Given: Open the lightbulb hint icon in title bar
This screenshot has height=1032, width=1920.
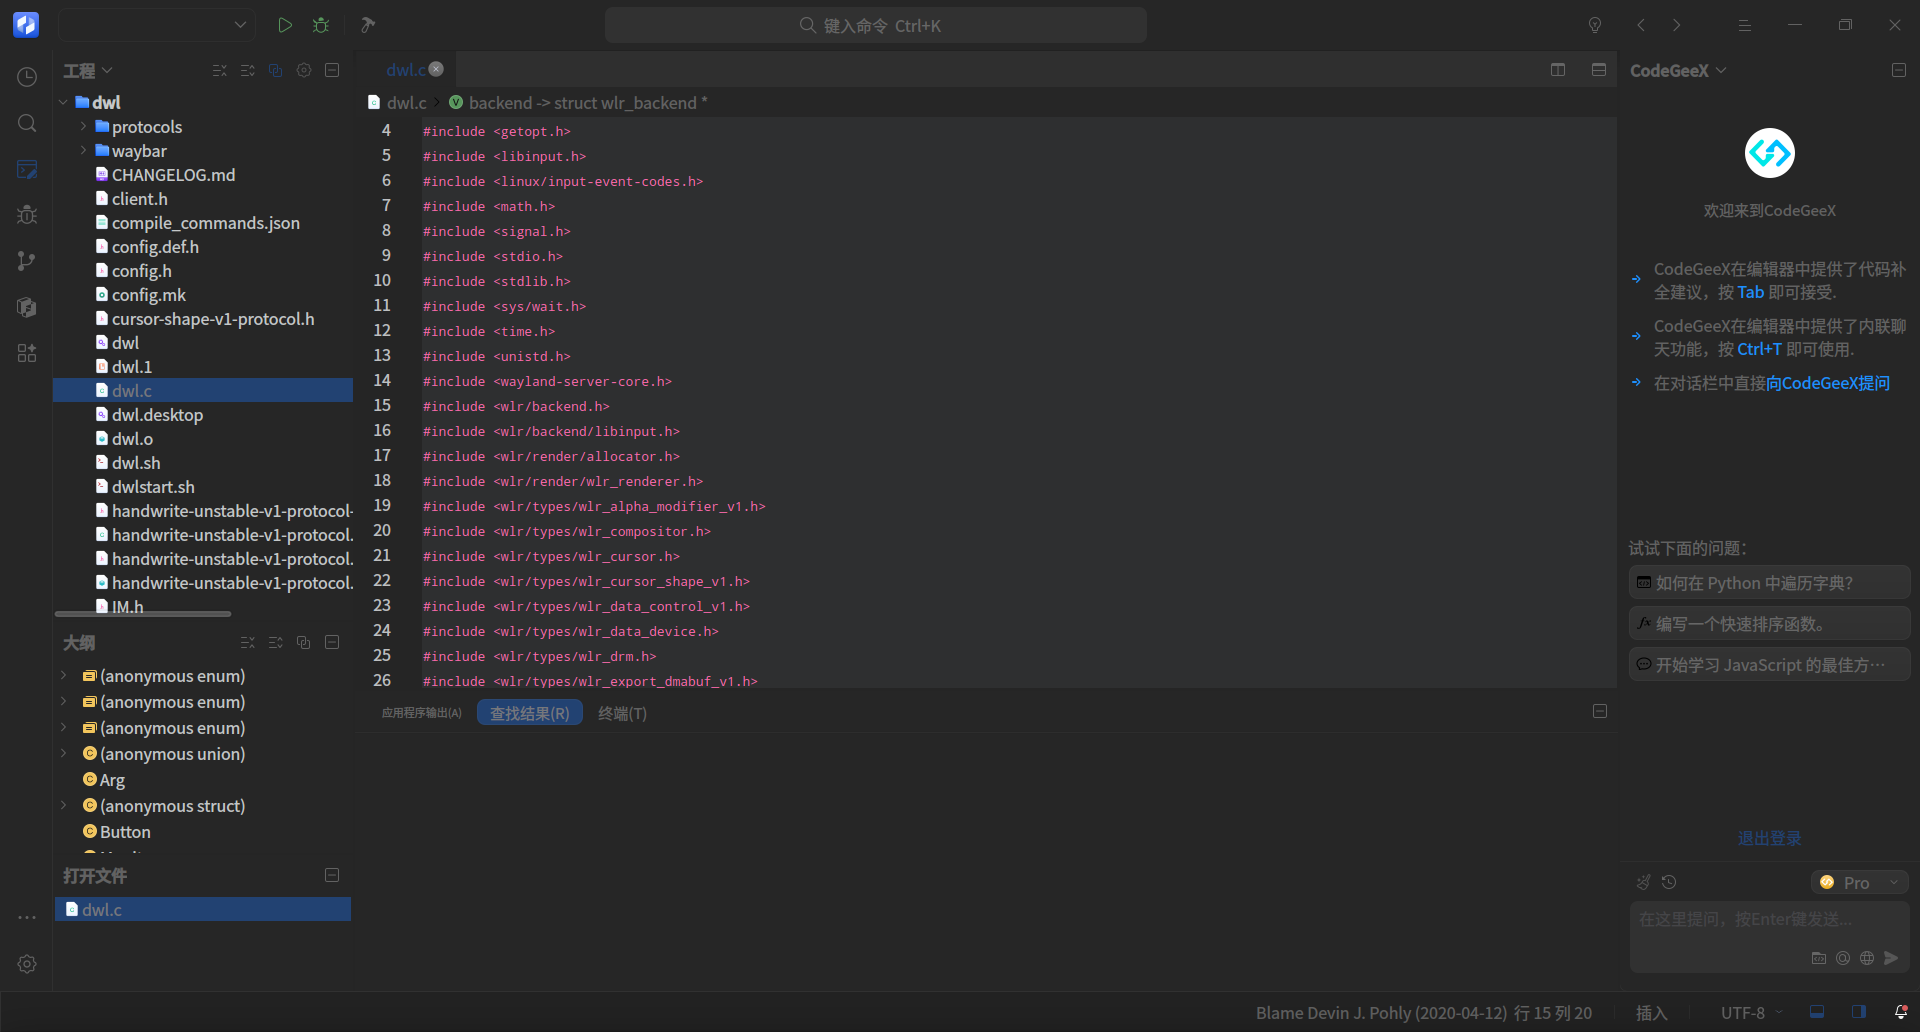Looking at the screenshot, I should click(x=1595, y=25).
